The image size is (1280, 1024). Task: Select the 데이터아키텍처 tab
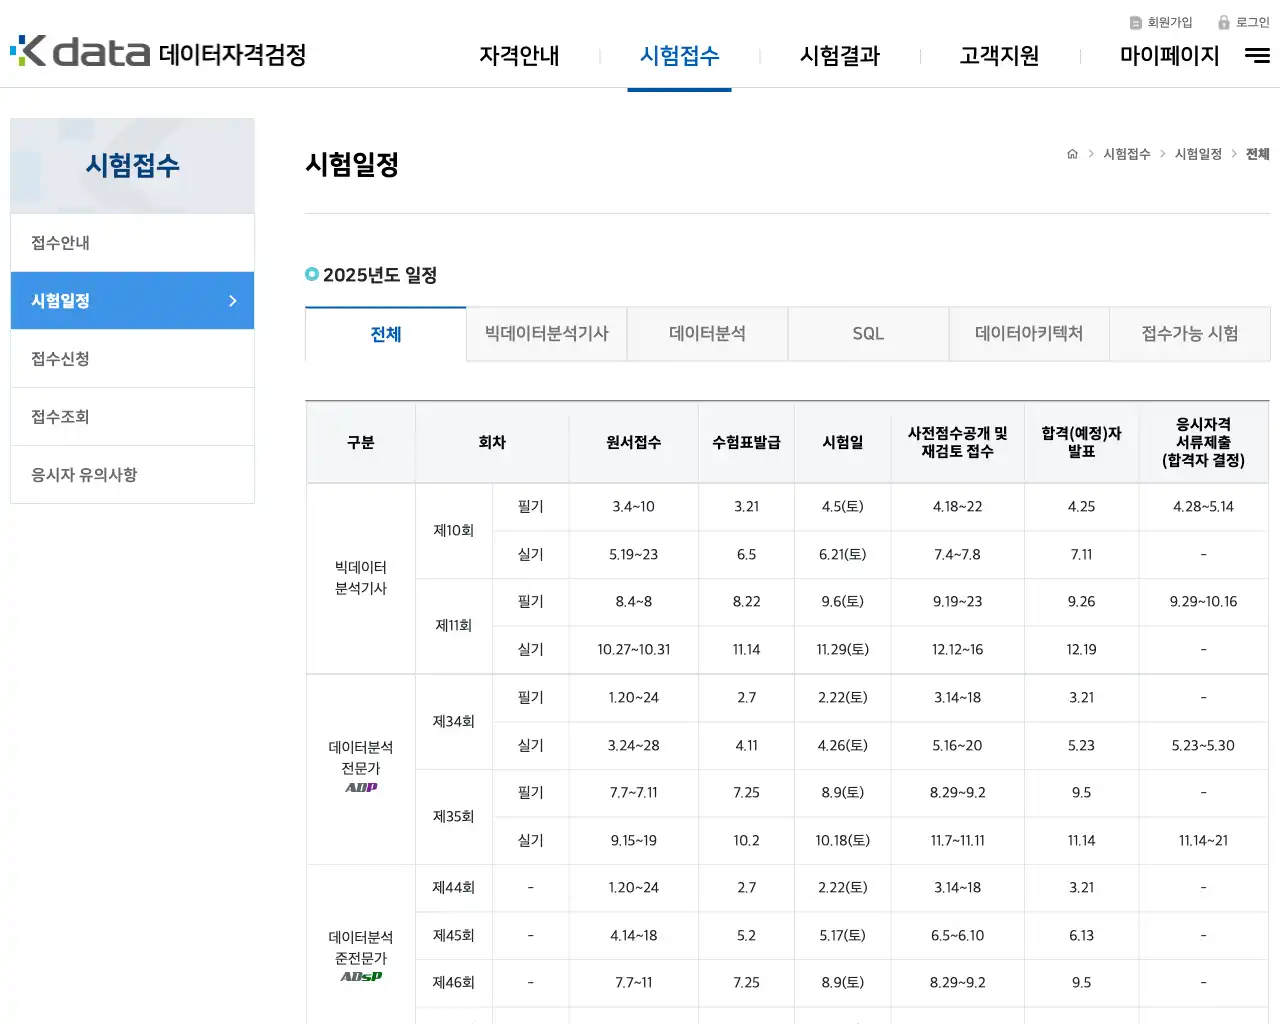coord(1029,334)
